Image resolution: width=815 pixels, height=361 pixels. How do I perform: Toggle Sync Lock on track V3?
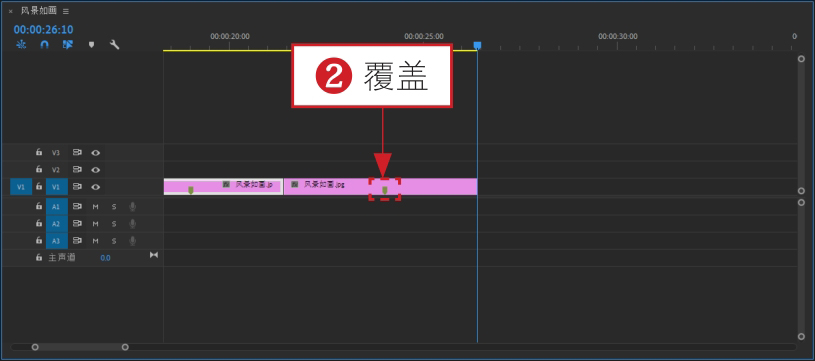[x=77, y=153]
